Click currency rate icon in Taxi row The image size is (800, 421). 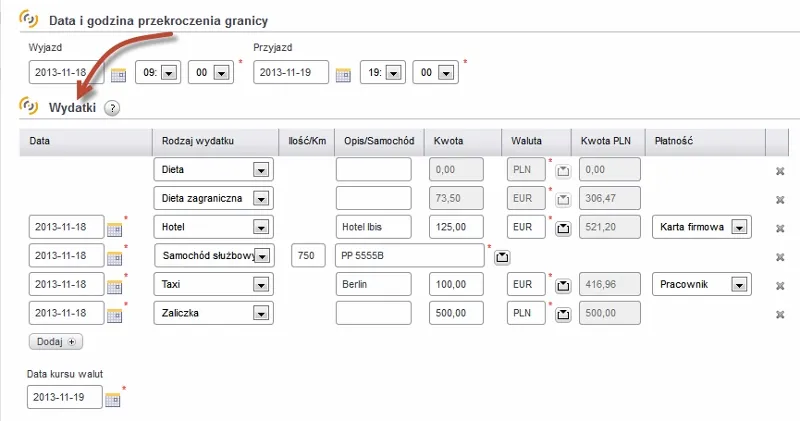(x=563, y=286)
